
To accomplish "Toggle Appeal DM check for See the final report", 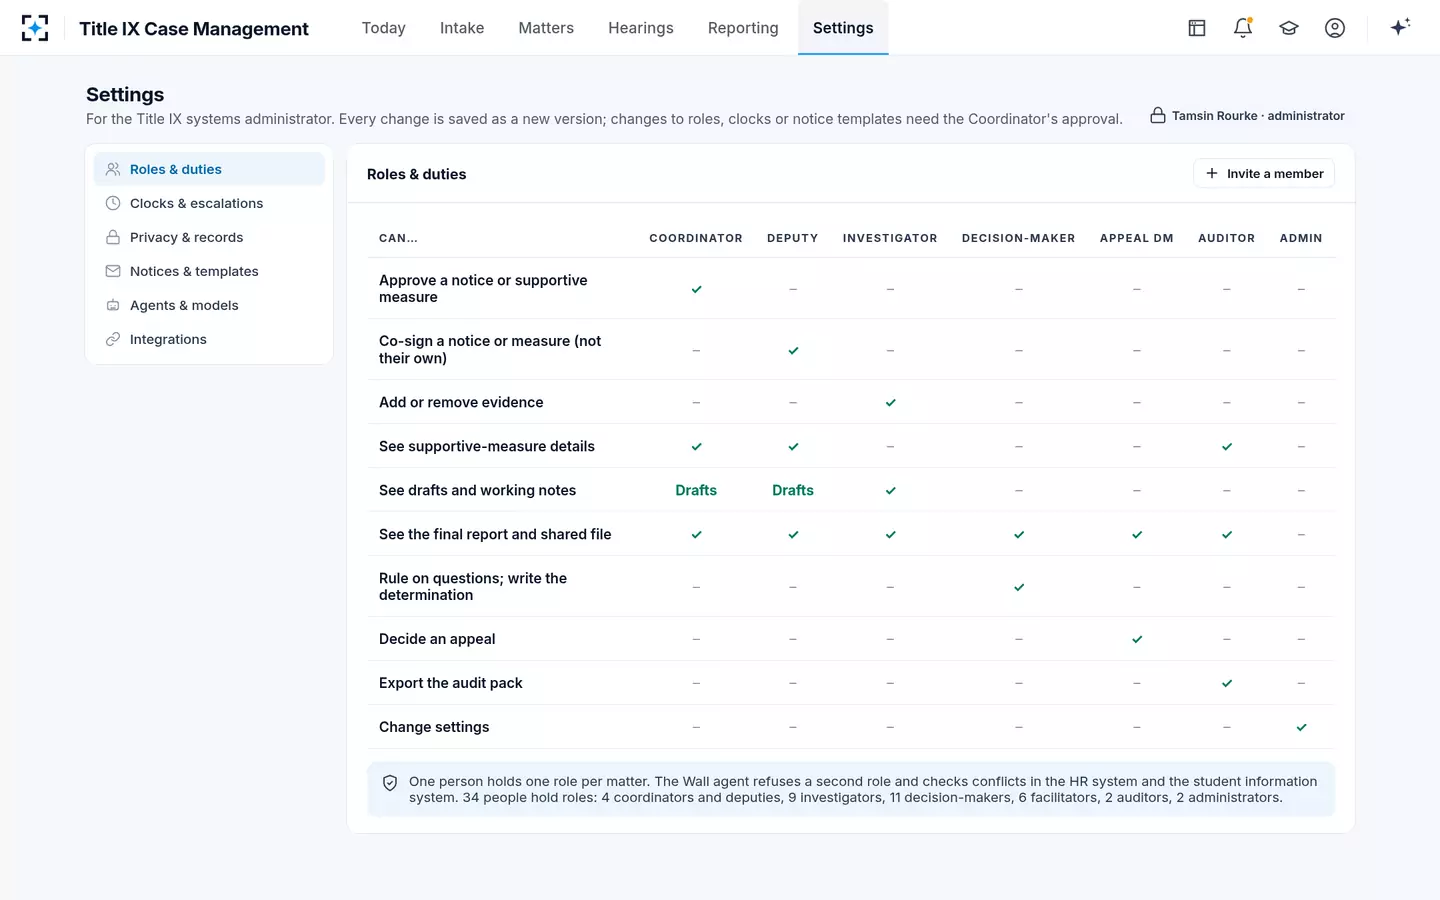I will point(1137,534).
